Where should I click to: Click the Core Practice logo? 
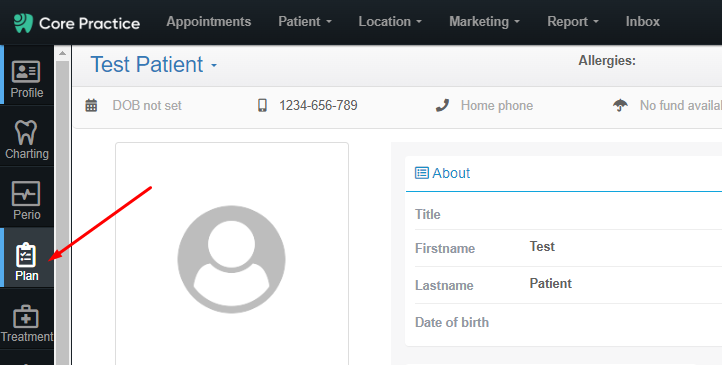[x=77, y=23]
